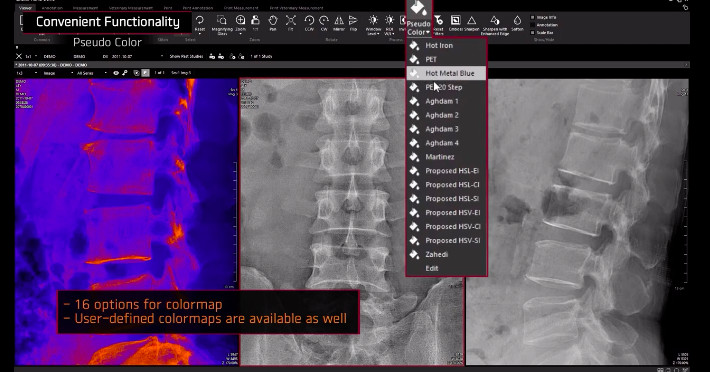
Task: Open the DX 2011-10-07 study date dropdown
Action: pos(162,57)
